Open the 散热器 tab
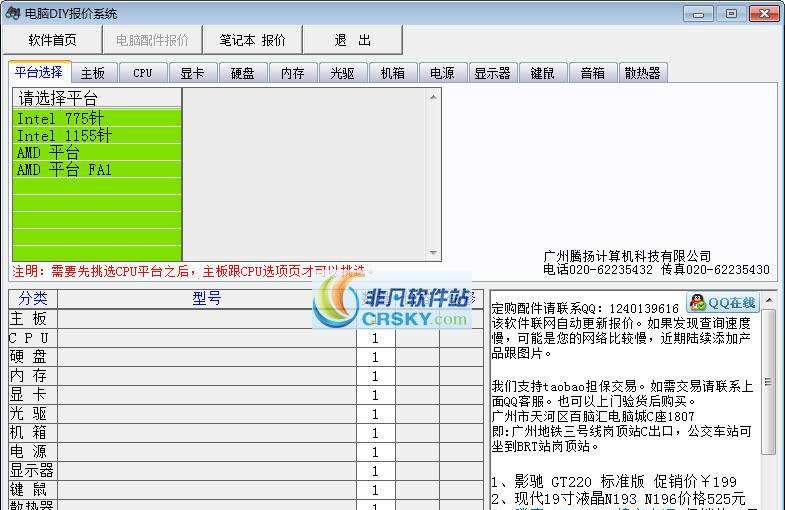Image resolution: width=785 pixels, height=510 pixels. click(643, 73)
